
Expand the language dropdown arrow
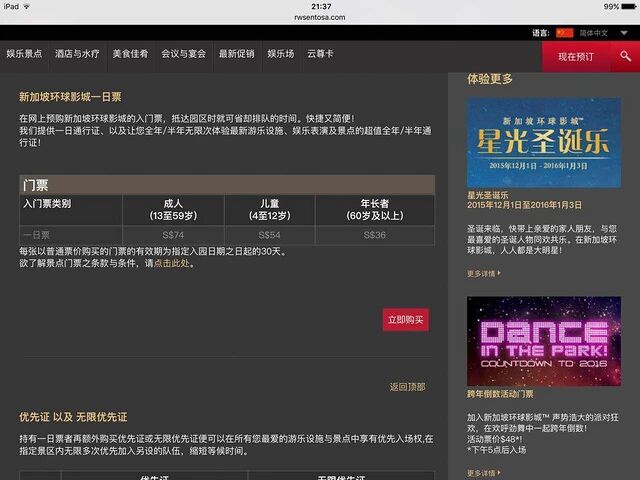(624, 33)
